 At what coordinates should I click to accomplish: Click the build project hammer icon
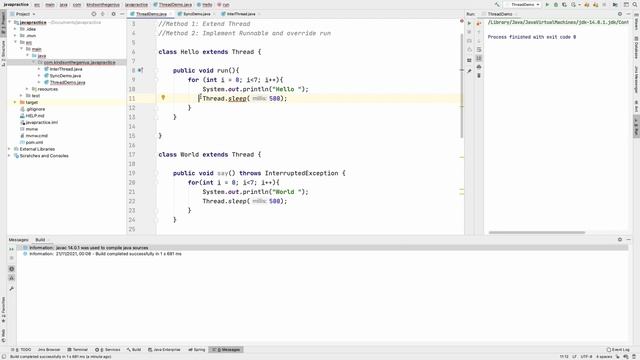pyautogui.click(x=497, y=4)
